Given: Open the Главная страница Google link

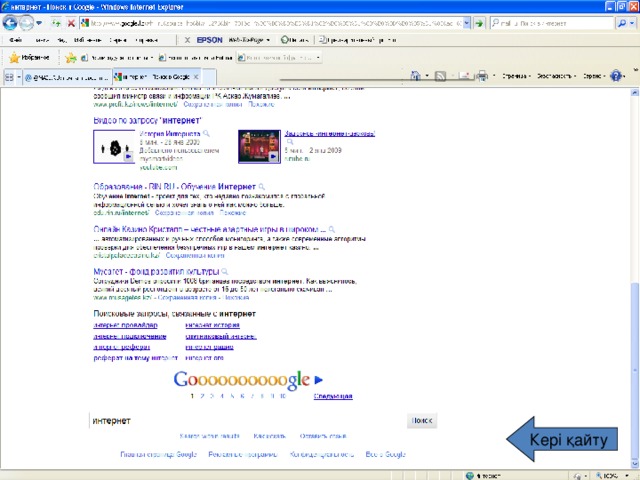Looking at the screenshot, I should point(158,454).
